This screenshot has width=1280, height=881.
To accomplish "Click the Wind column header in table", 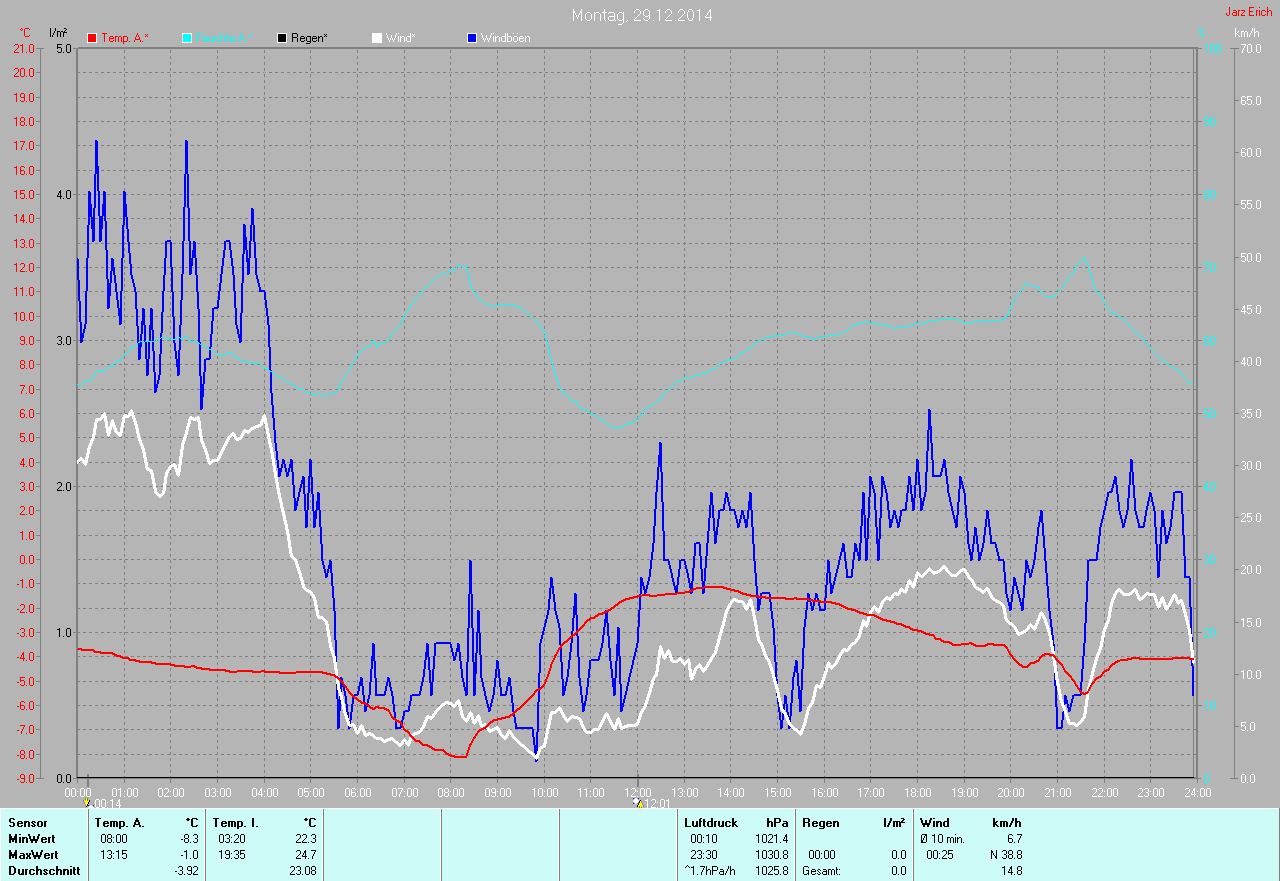I will [934, 823].
